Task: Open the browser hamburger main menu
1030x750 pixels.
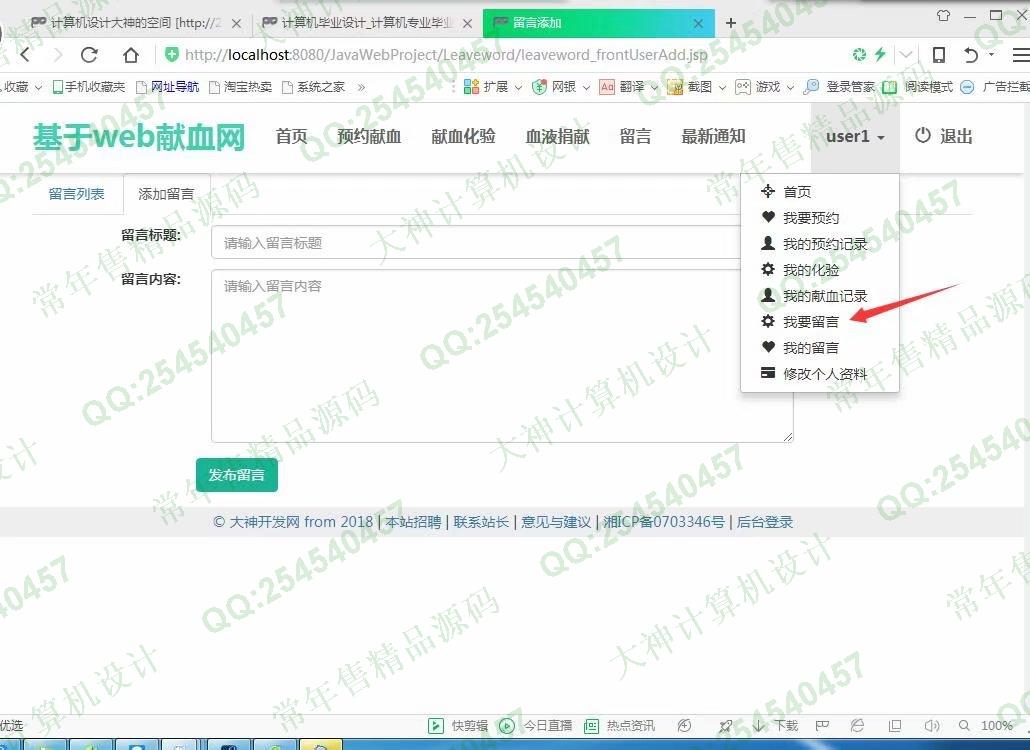Action: click(1021, 55)
